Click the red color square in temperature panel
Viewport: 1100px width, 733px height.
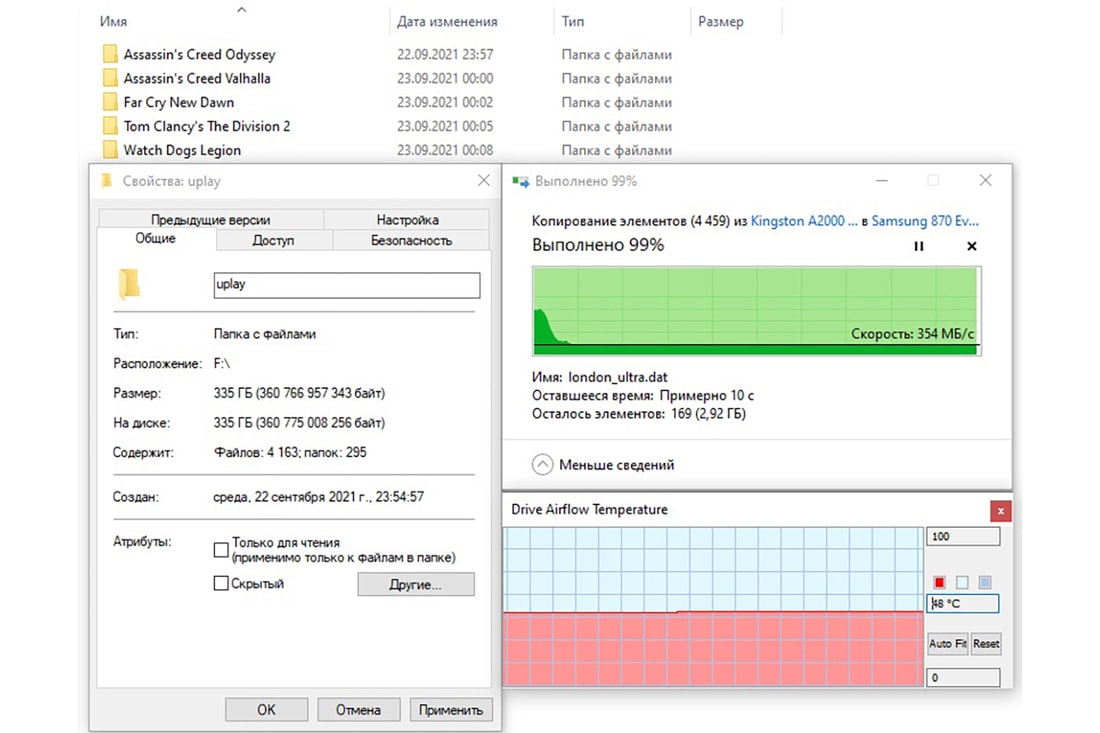[939, 582]
